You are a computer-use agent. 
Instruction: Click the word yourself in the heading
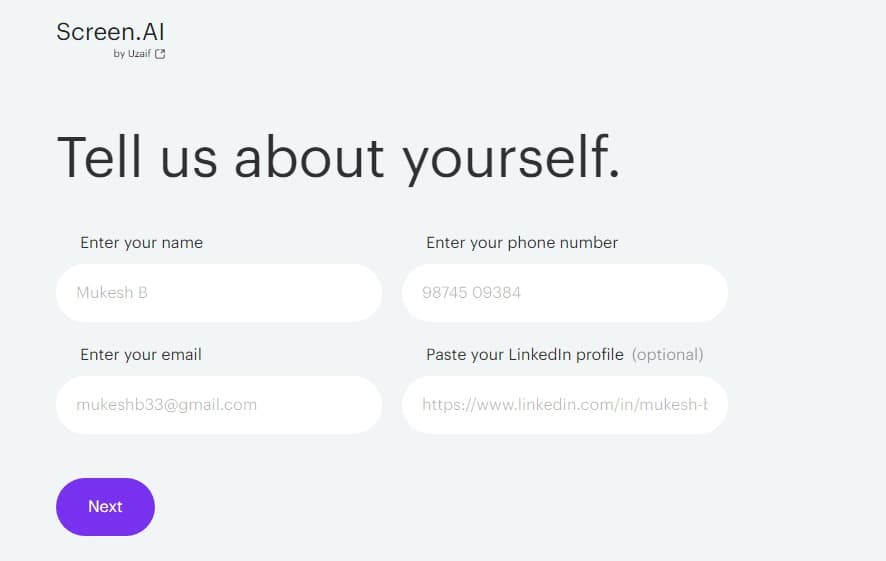pos(511,159)
